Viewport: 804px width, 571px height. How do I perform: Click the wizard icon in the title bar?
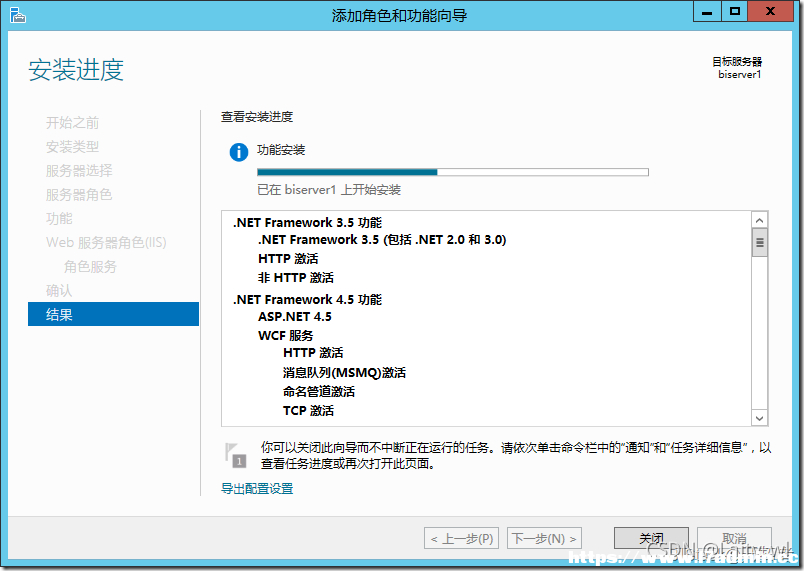pyautogui.click(x=17, y=15)
